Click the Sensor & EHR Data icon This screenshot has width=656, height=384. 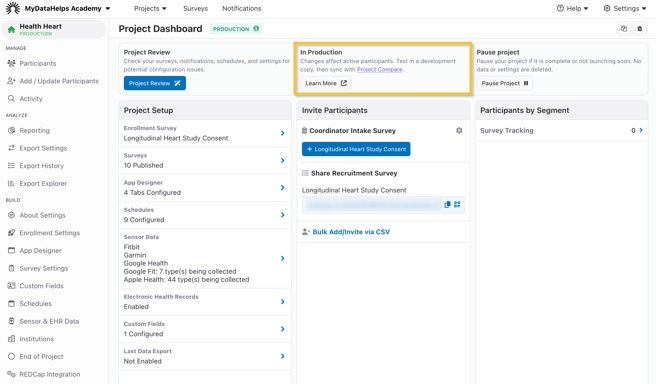[11, 321]
